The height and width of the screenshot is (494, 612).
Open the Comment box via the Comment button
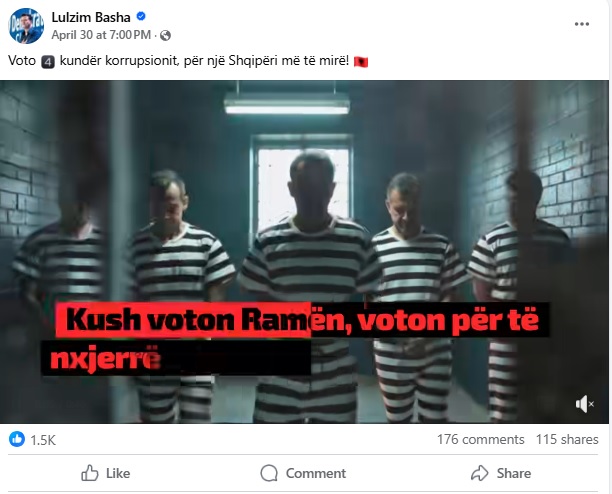[x=303, y=473]
